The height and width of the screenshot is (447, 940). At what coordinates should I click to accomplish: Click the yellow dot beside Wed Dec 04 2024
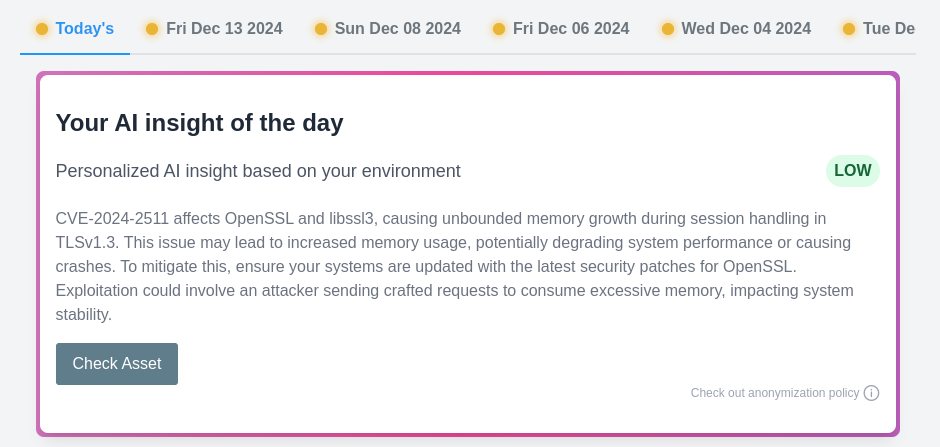[668, 29]
